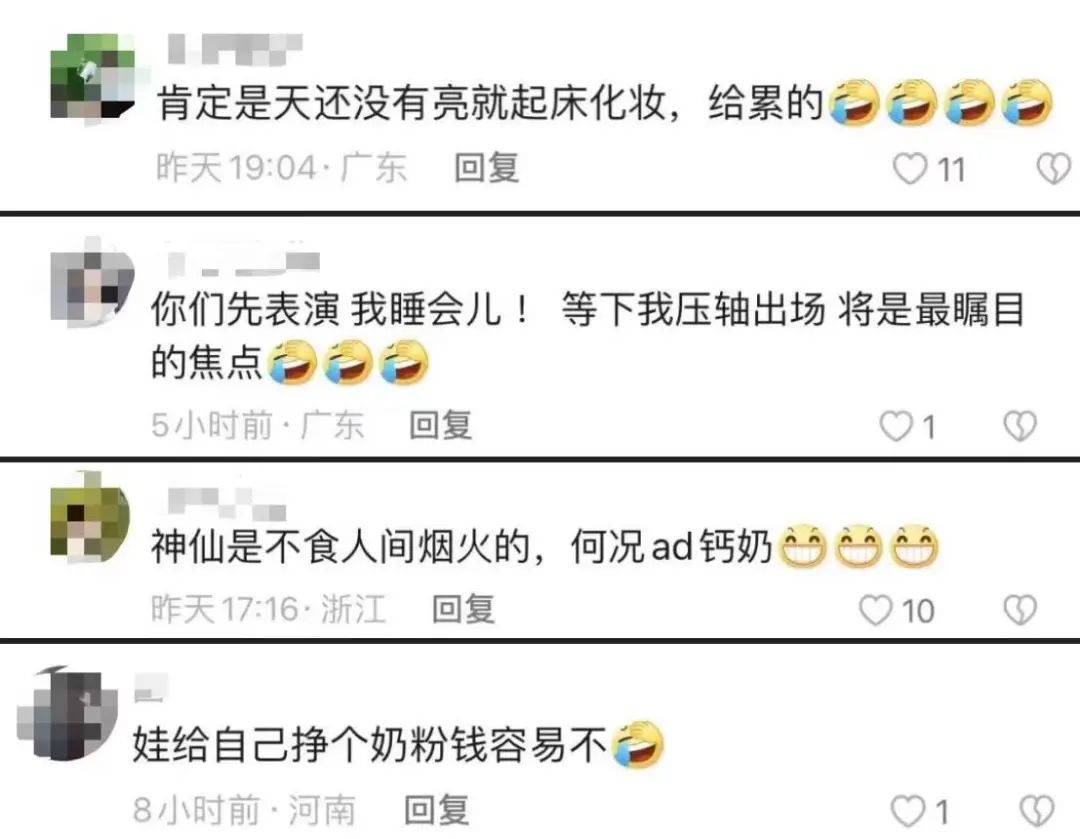The image size is (1080, 839).
Task: Select the comment text 娃给自己挣个奶粉钱容易不
Action: tap(369, 745)
